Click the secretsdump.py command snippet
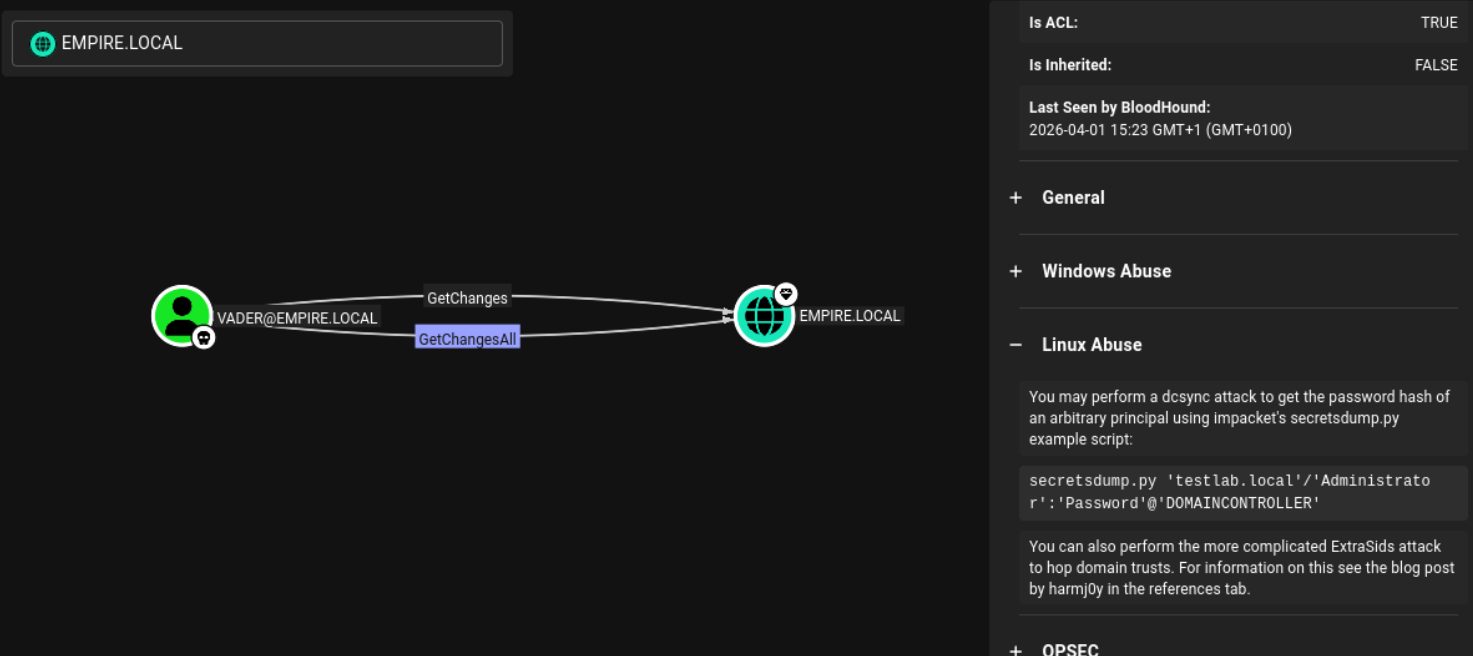This screenshot has width=1473, height=656. click(x=1240, y=493)
